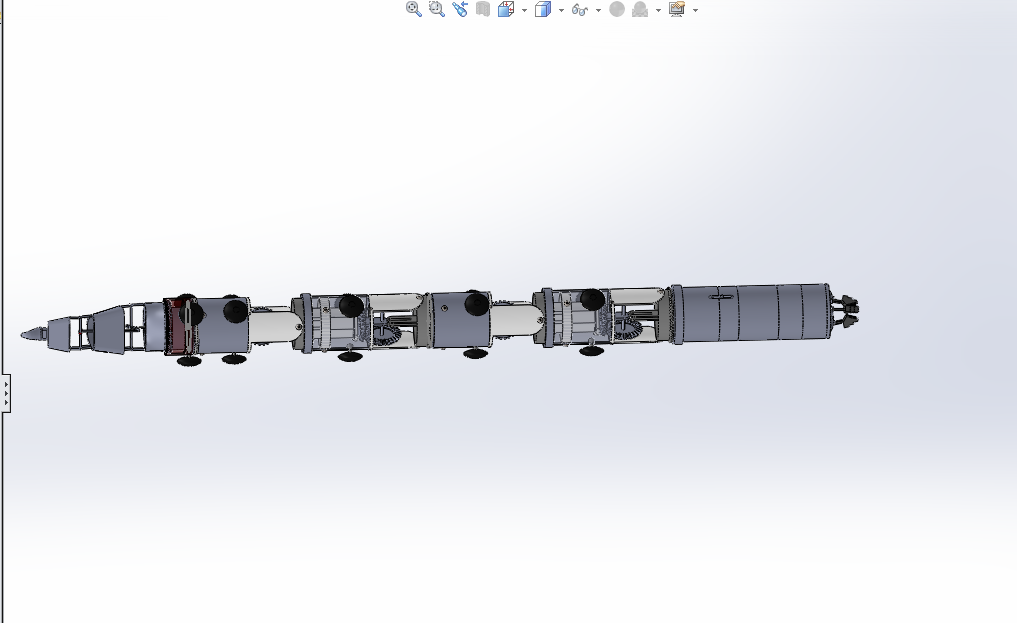This screenshot has height=623, width=1017.
Task: Select the pointed nose cone tip
Action: (x=32, y=335)
